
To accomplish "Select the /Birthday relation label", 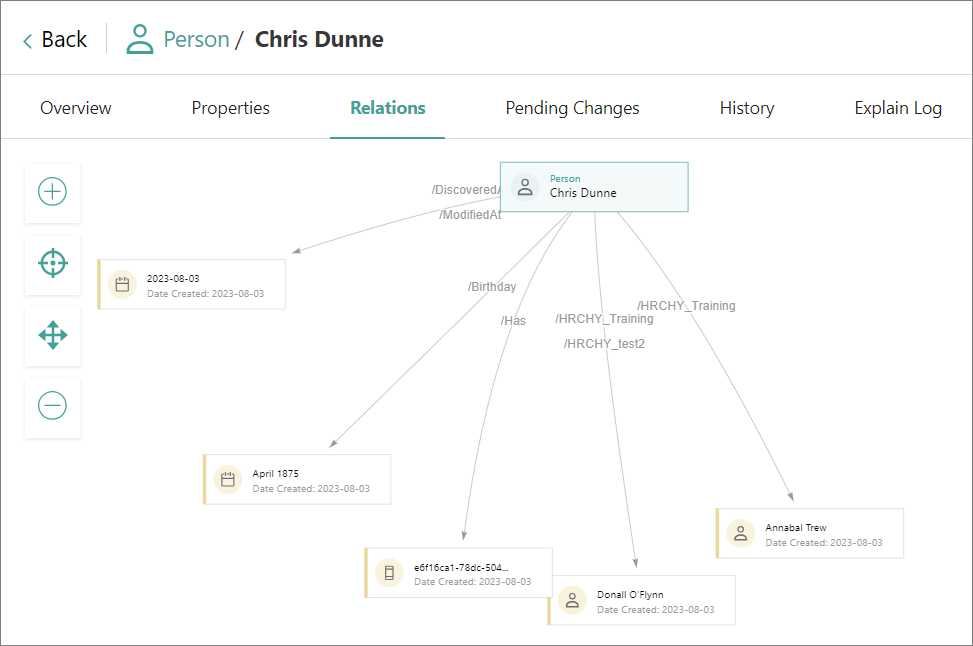I will click(492, 287).
